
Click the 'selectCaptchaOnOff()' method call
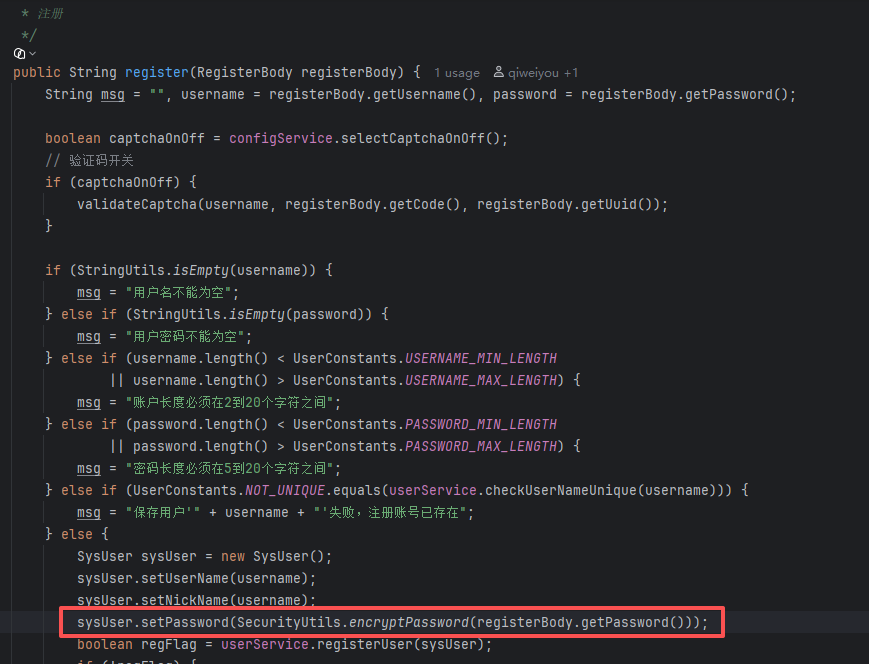(x=421, y=139)
